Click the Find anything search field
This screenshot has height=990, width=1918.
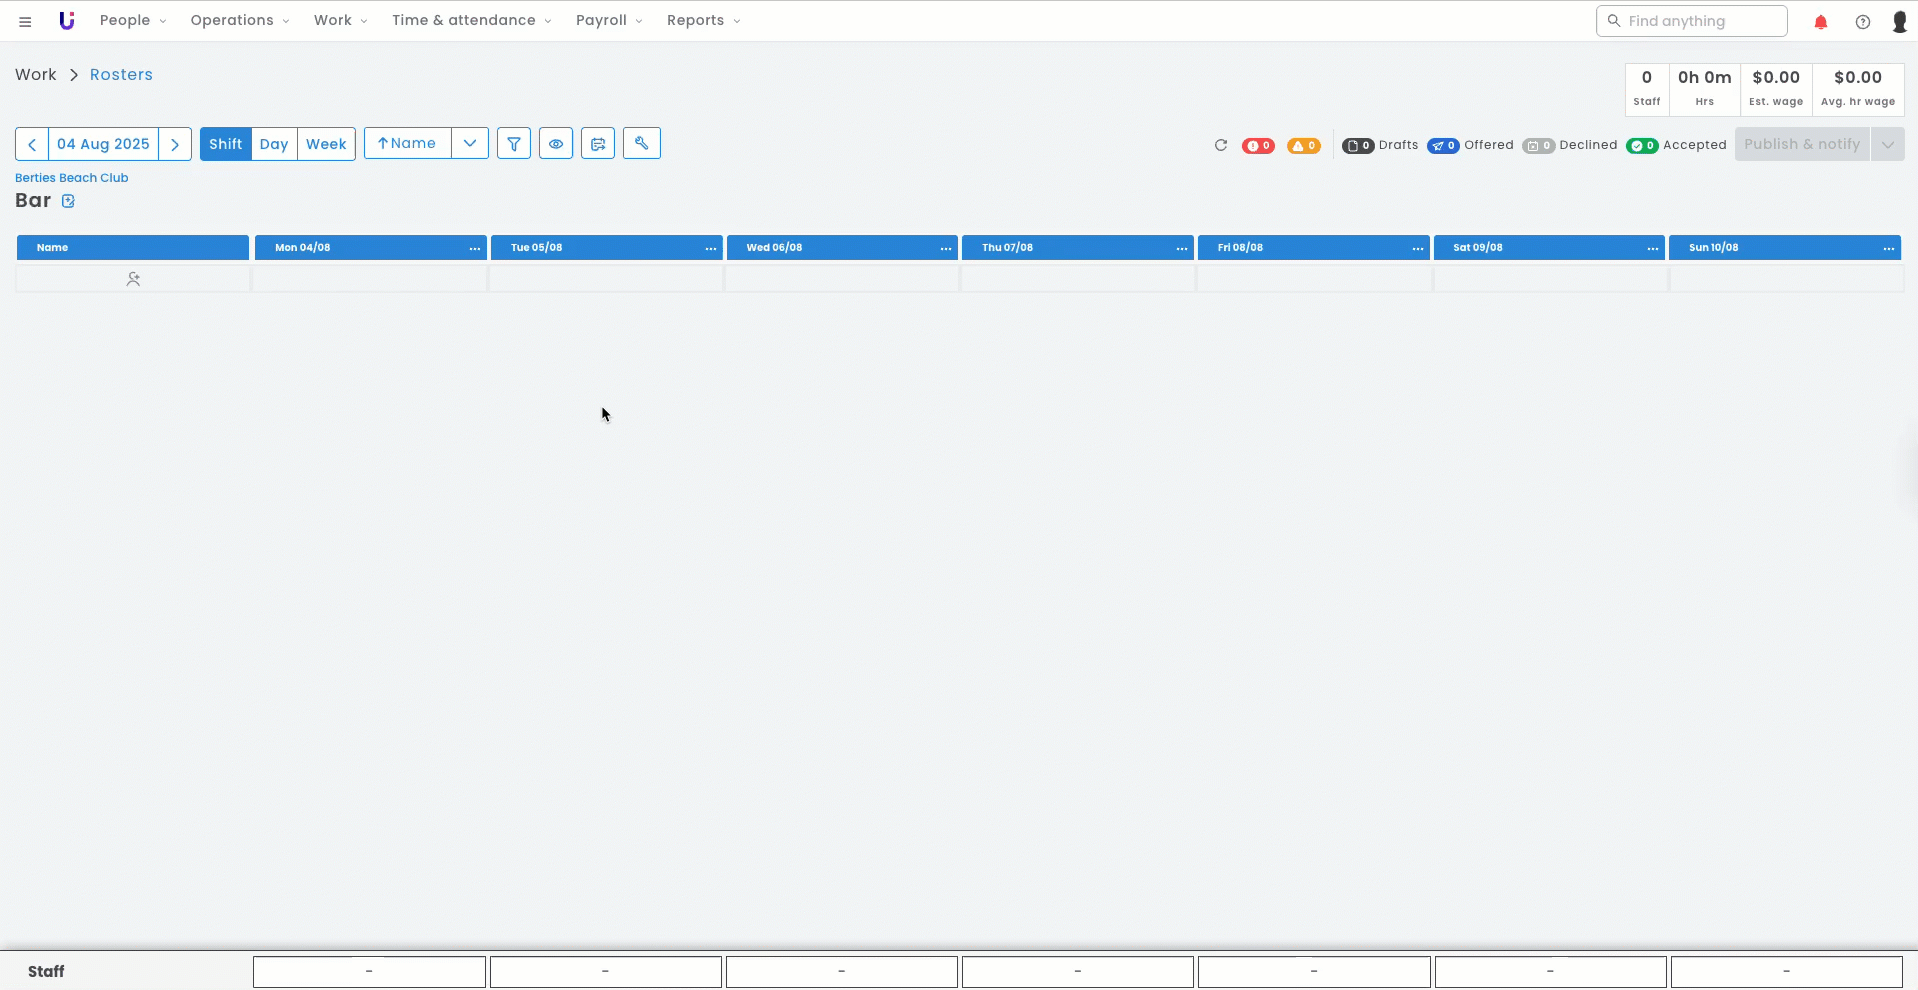click(1692, 21)
